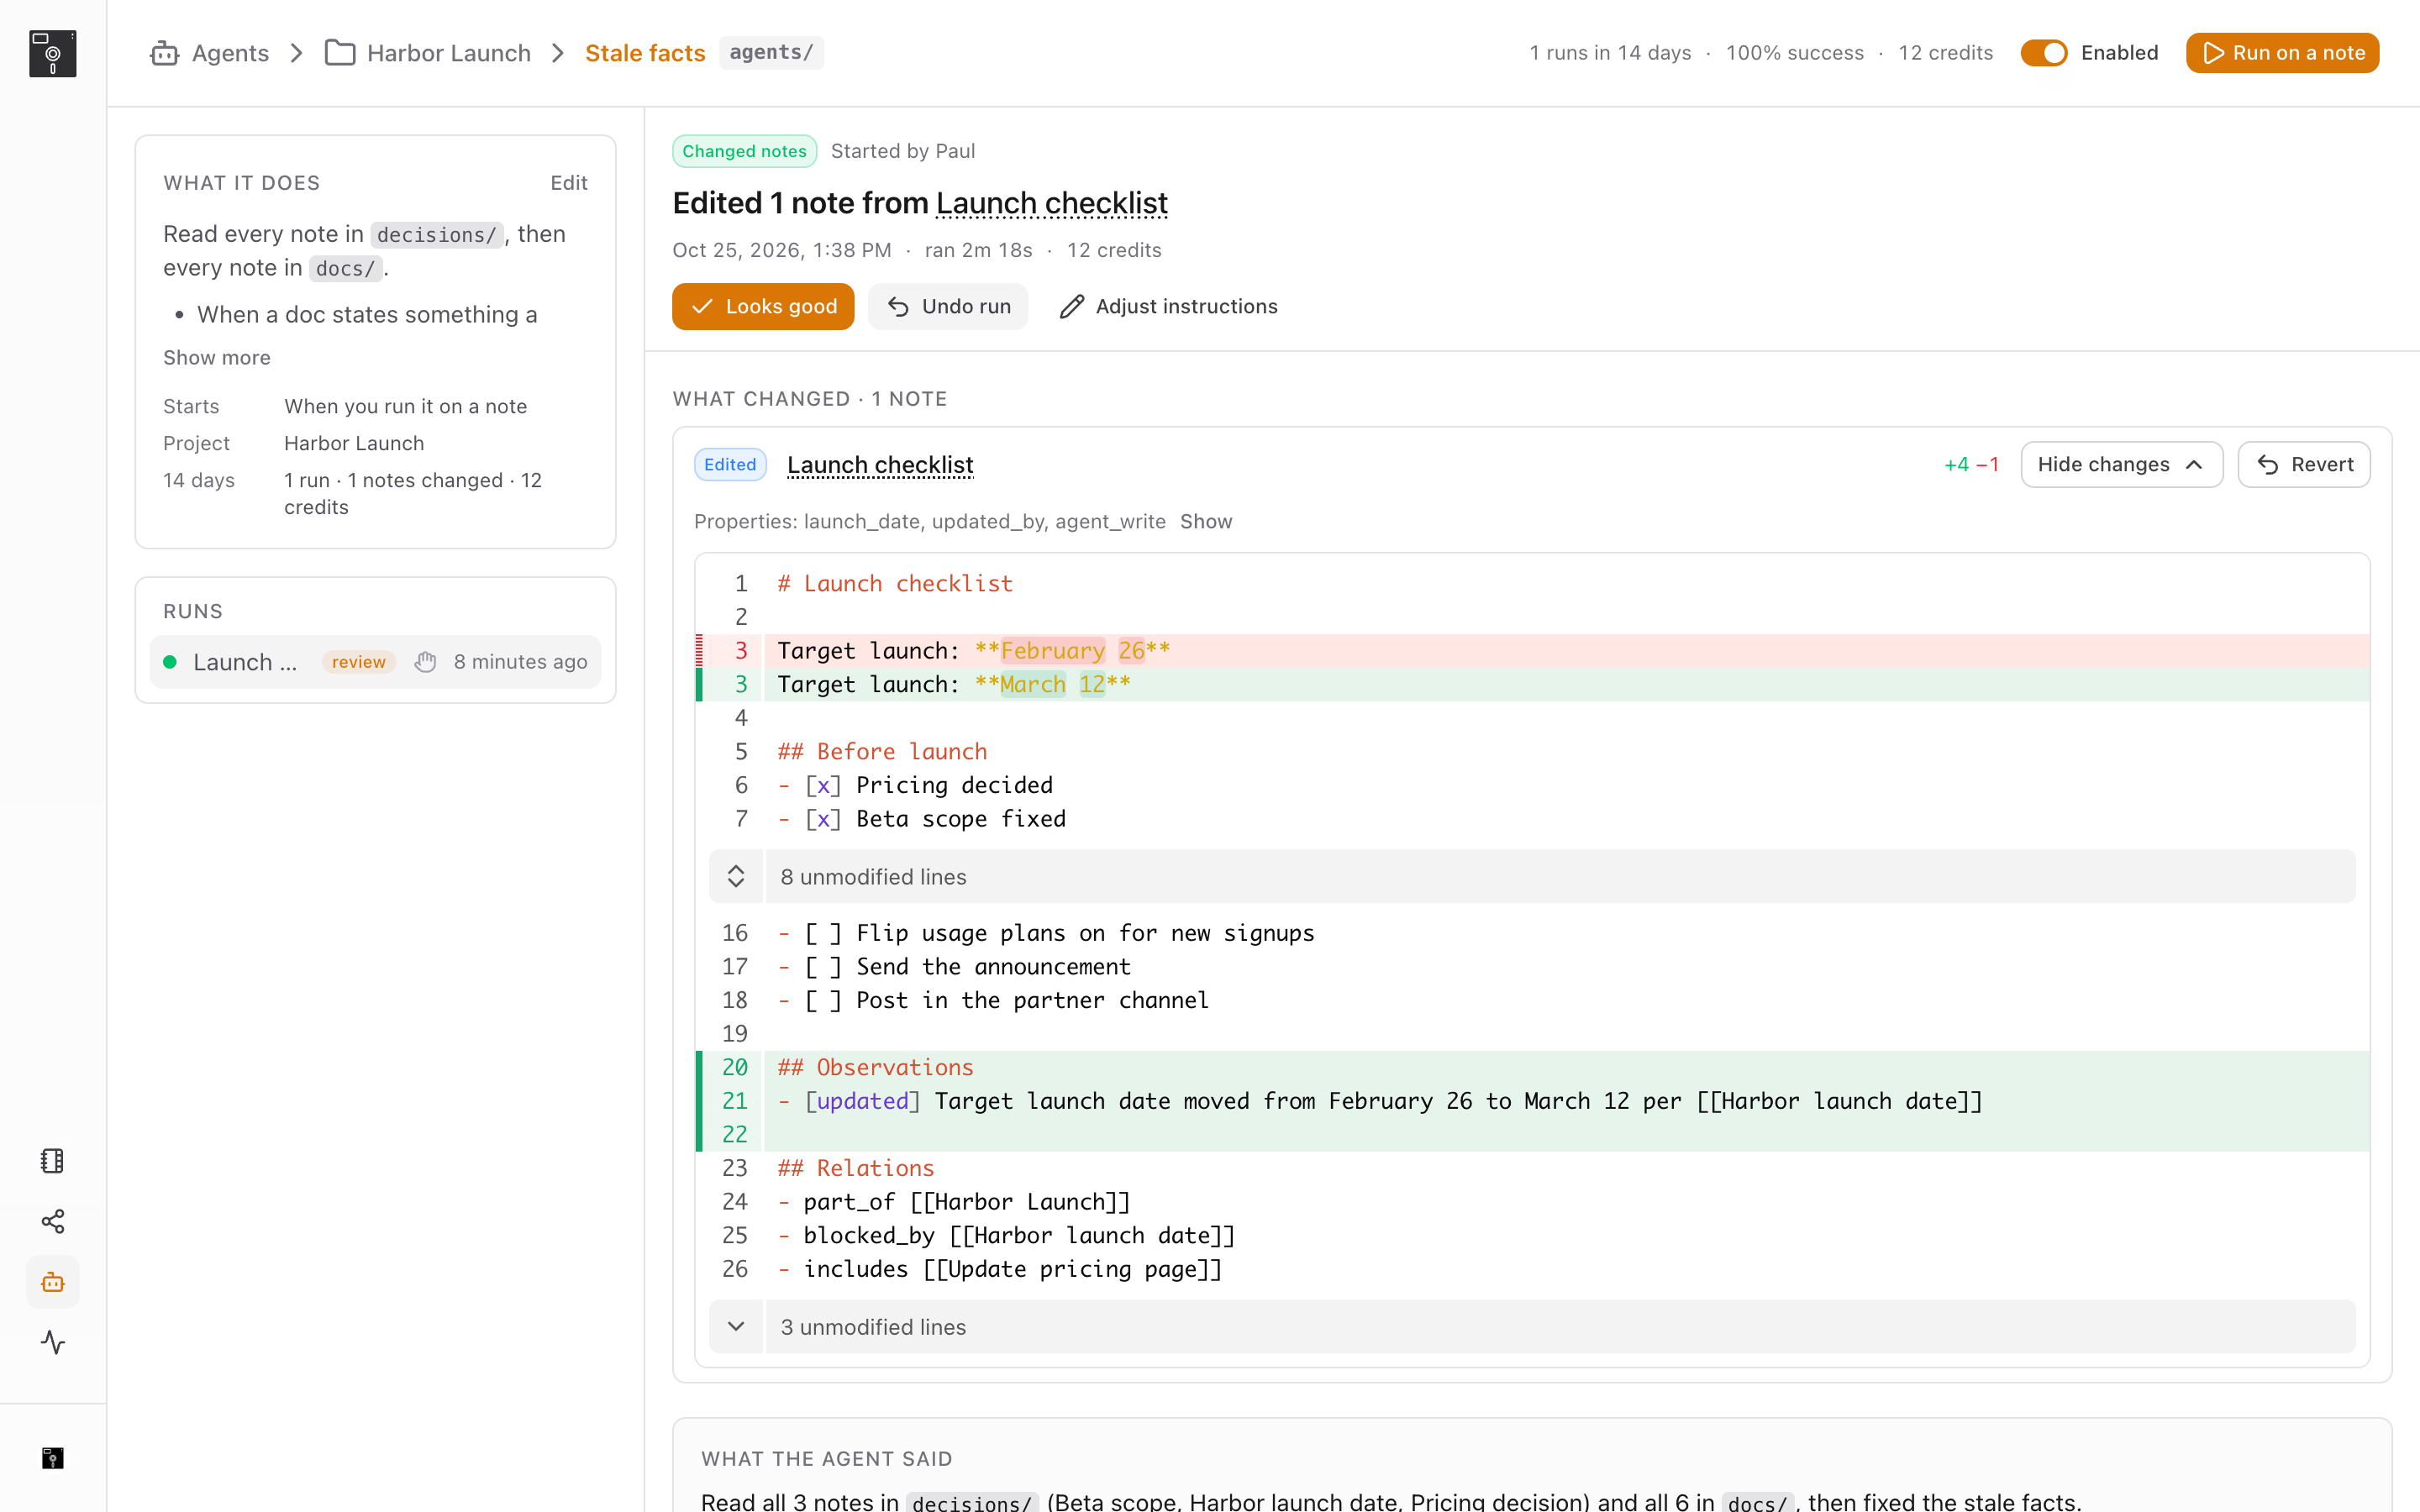Screen dimensions: 2420x1512
Task: Click the agents/ path tag
Action: tap(771, 53)
